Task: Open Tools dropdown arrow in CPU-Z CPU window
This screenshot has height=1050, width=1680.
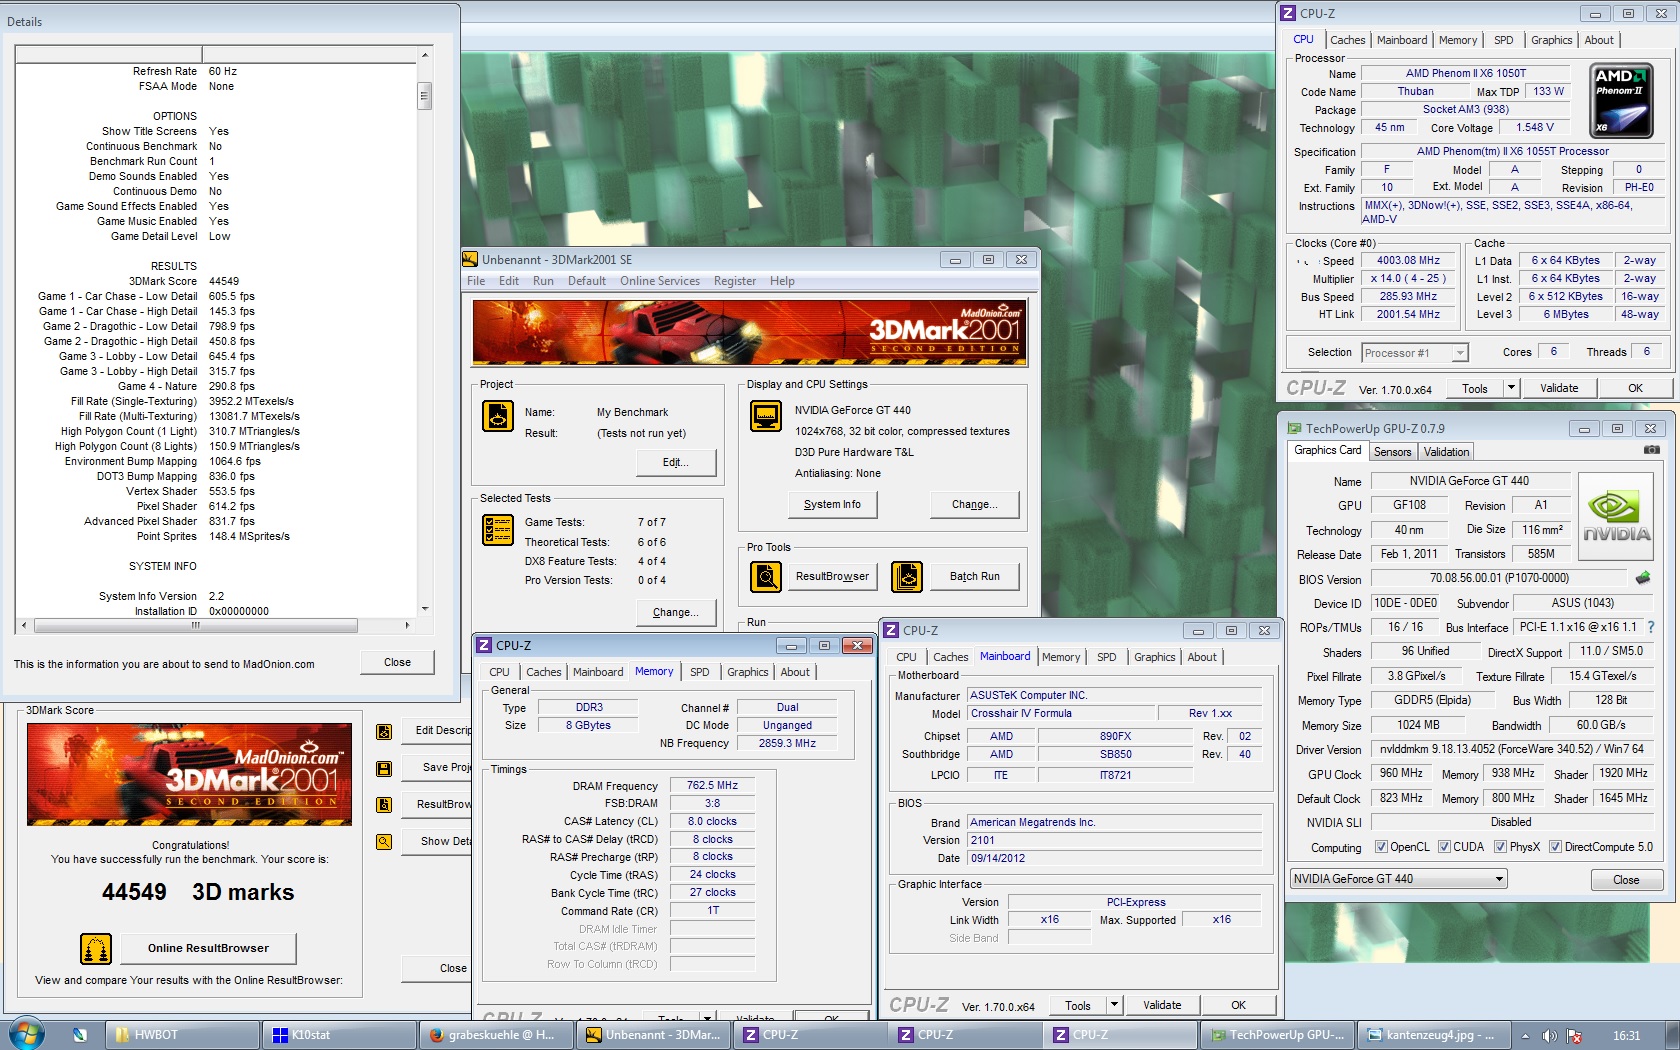Action: [1511, 388]
